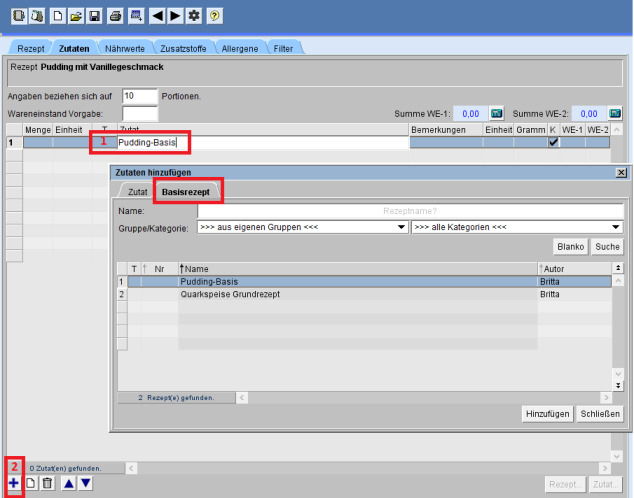Toggle the K checkbox in row 1

point(554,143)
